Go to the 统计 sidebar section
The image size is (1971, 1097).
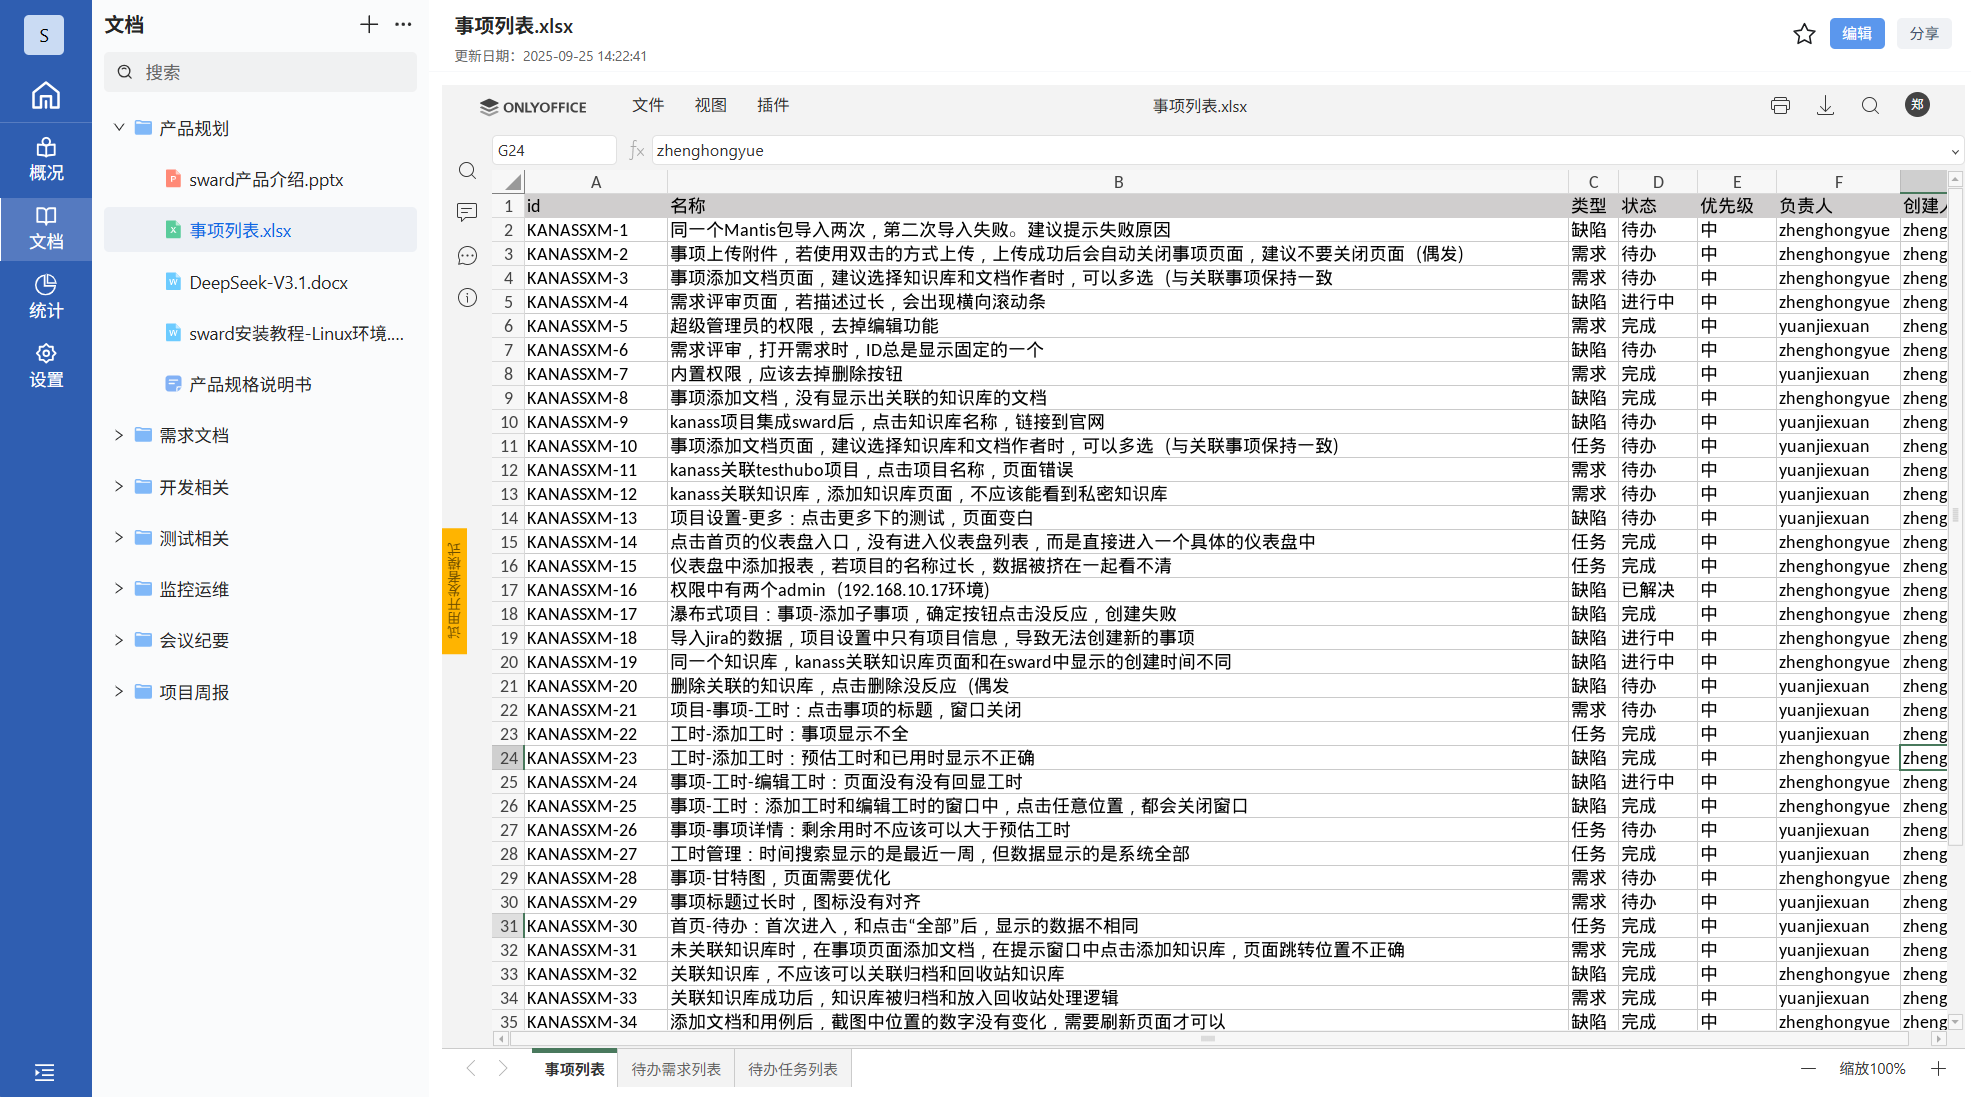46,296
